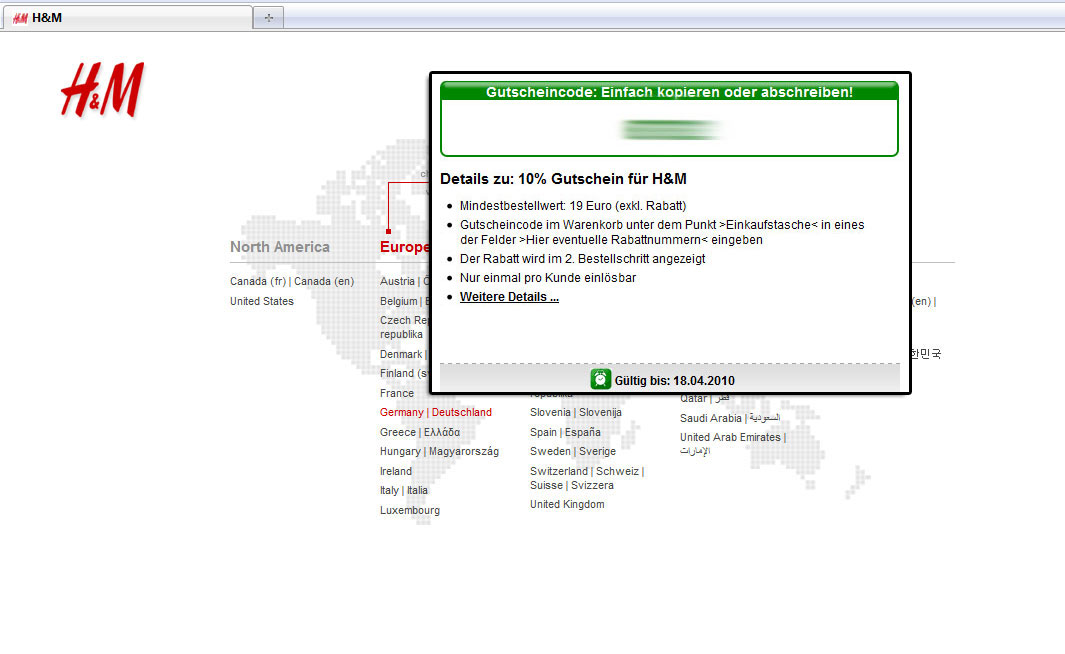Image resolution: width=1065 pixels, height=654 pixels.
Task: Choose Deutschland
Action: tap(462, 412)
